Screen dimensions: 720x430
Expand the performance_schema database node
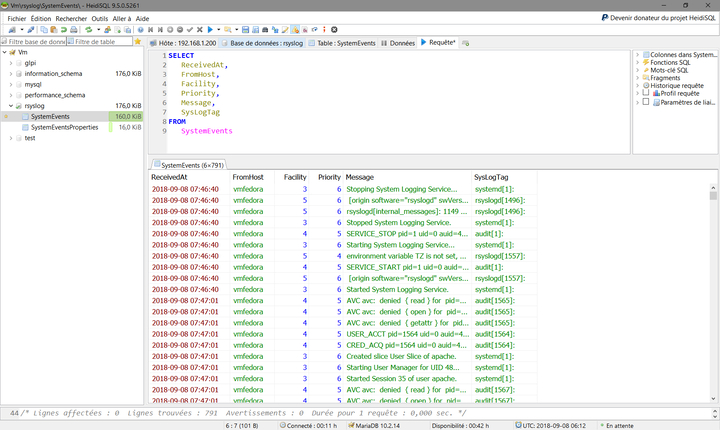coord(11,95)
